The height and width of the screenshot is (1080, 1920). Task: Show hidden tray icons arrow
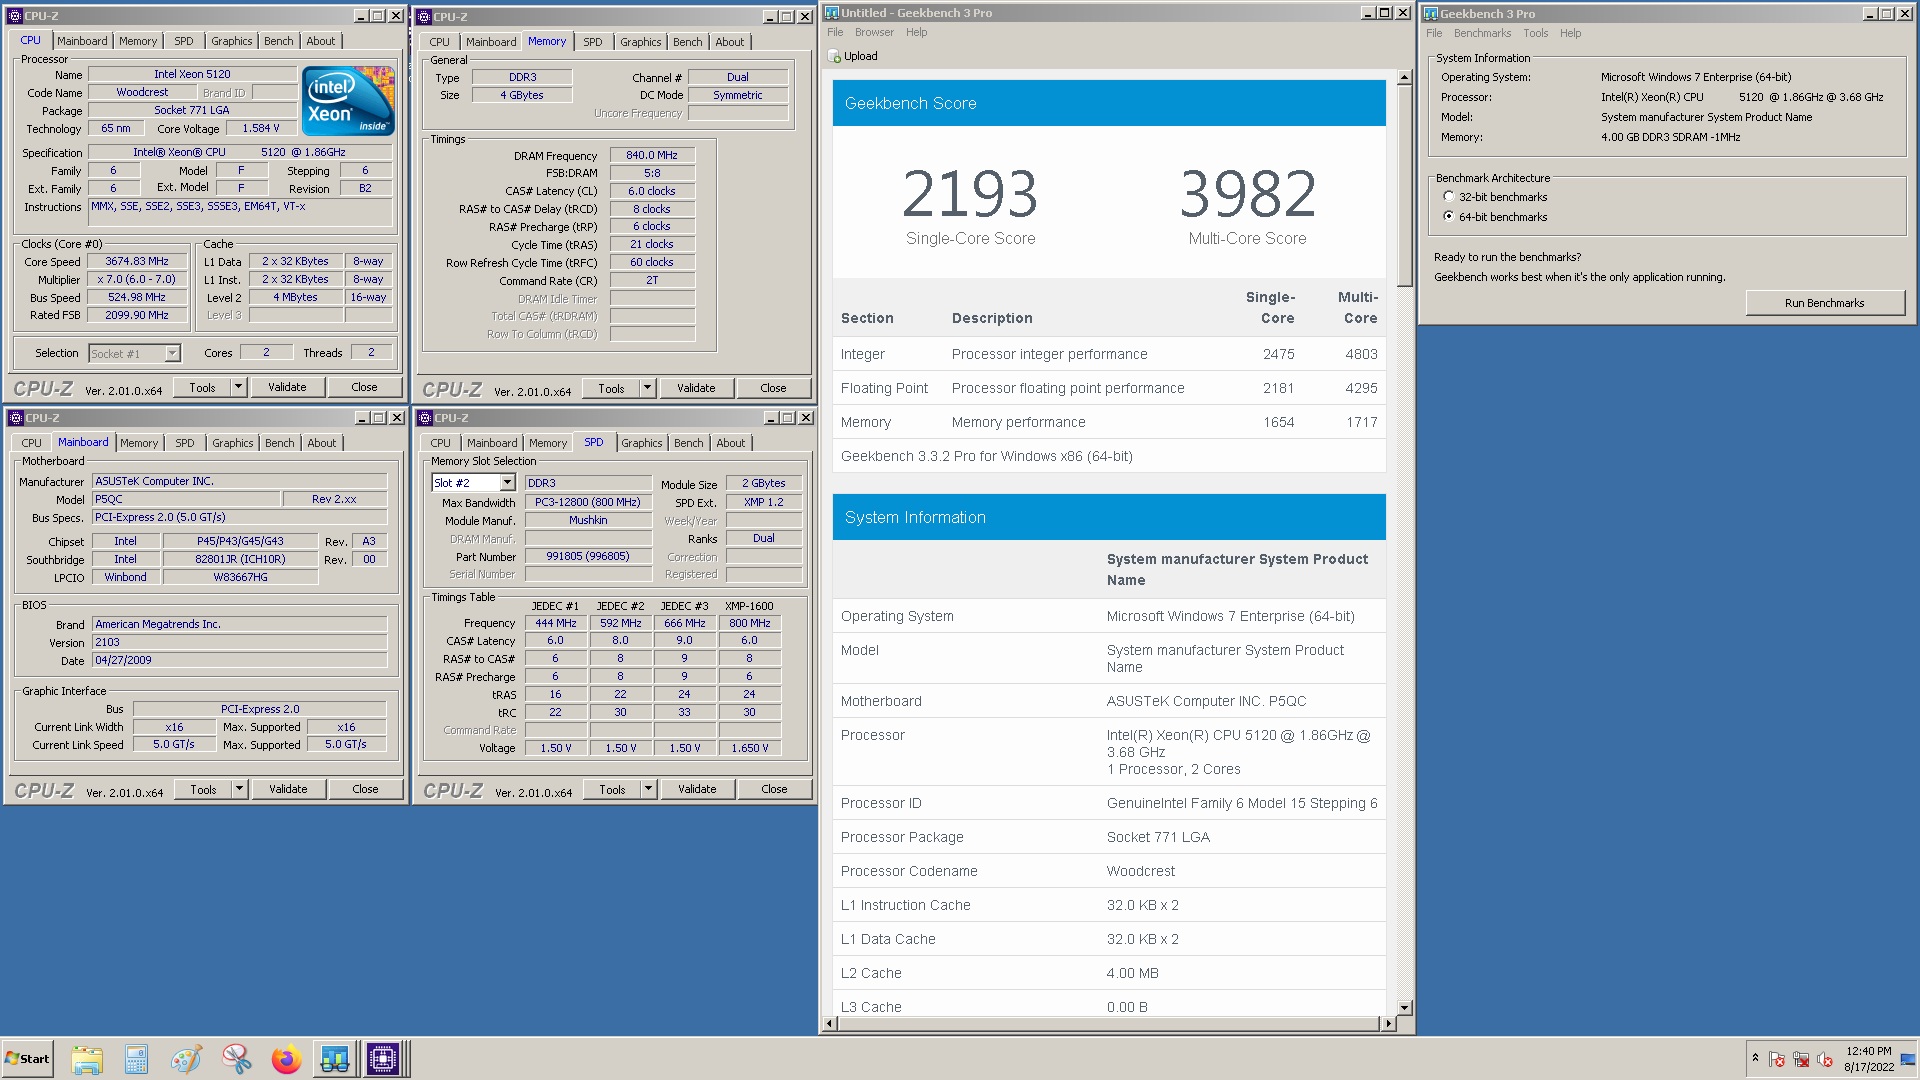pyautogui.click(x=1755, y=1058)
